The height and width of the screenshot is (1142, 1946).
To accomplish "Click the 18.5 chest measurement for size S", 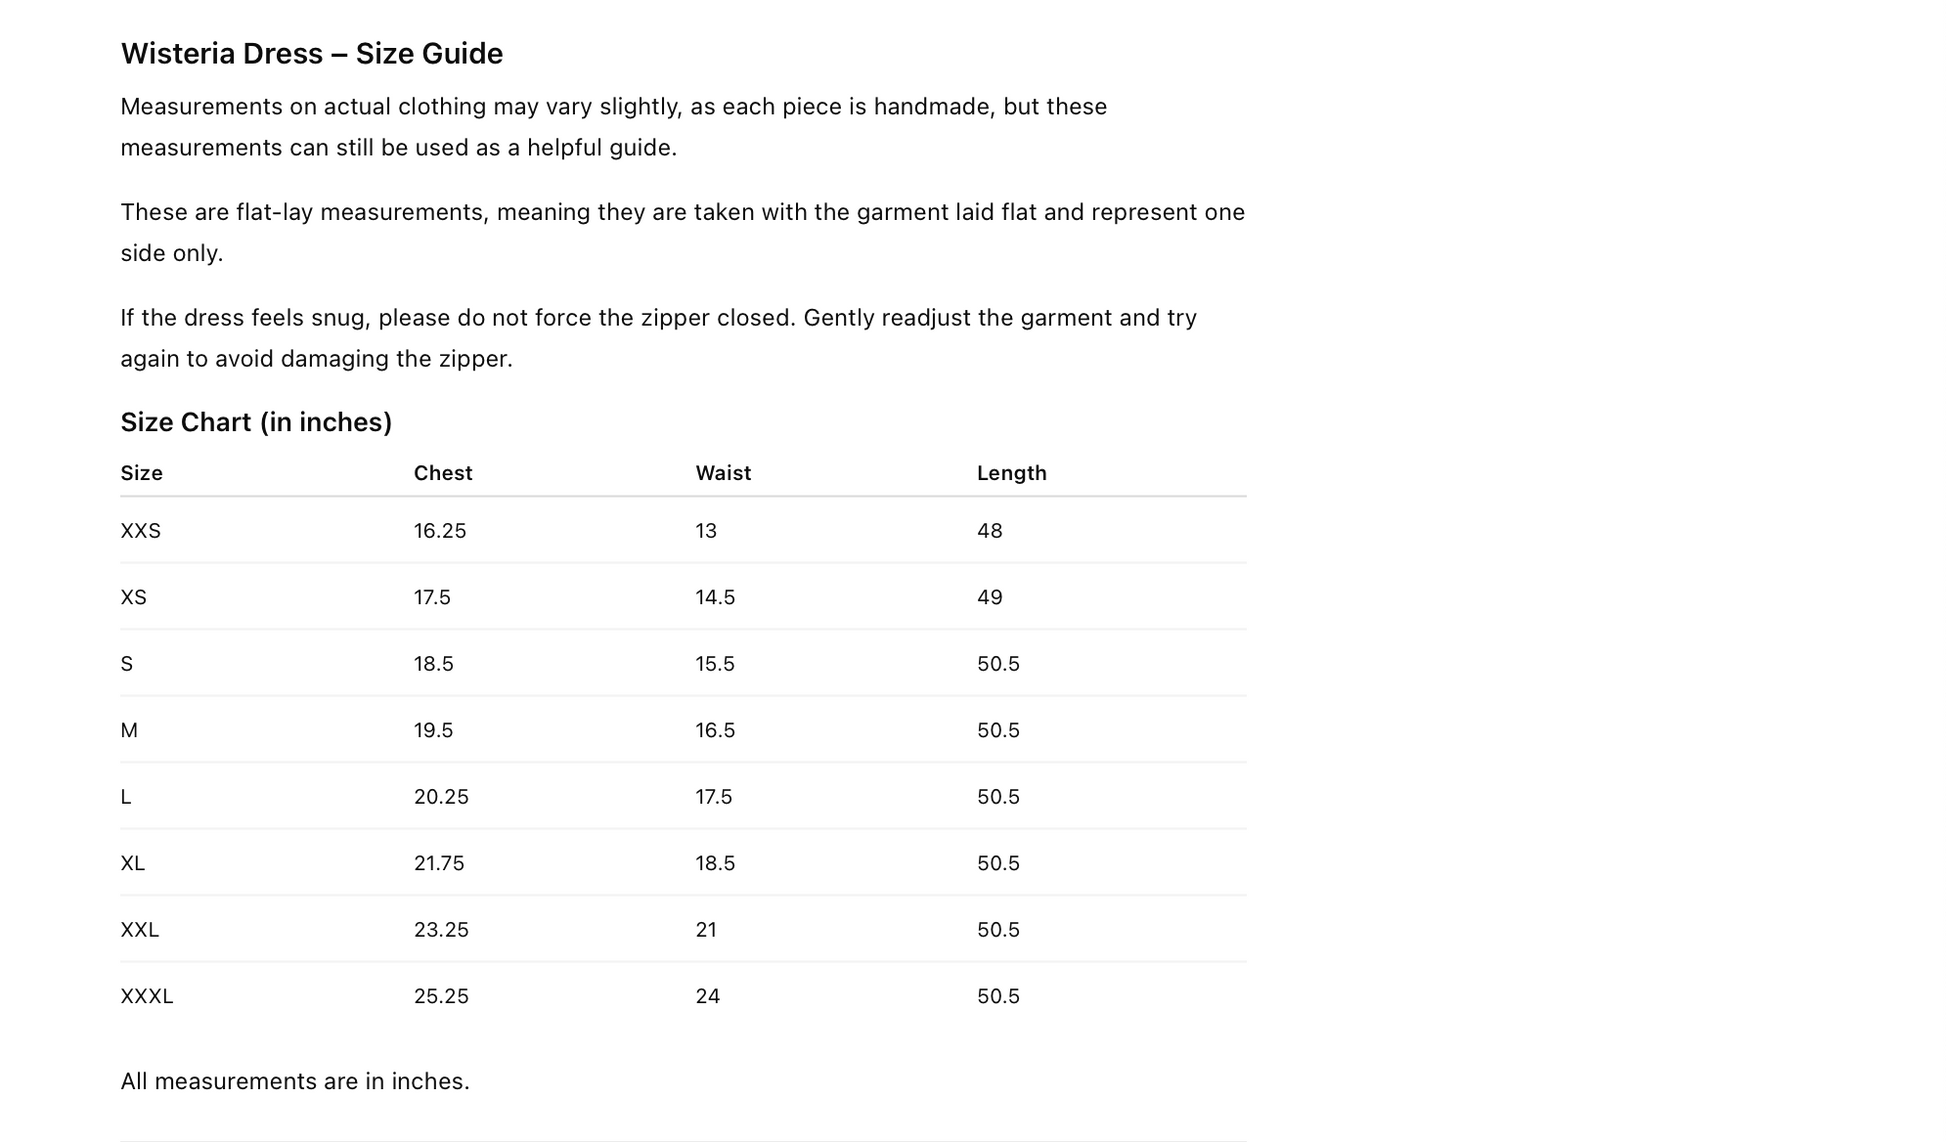I will coord(433,664).
